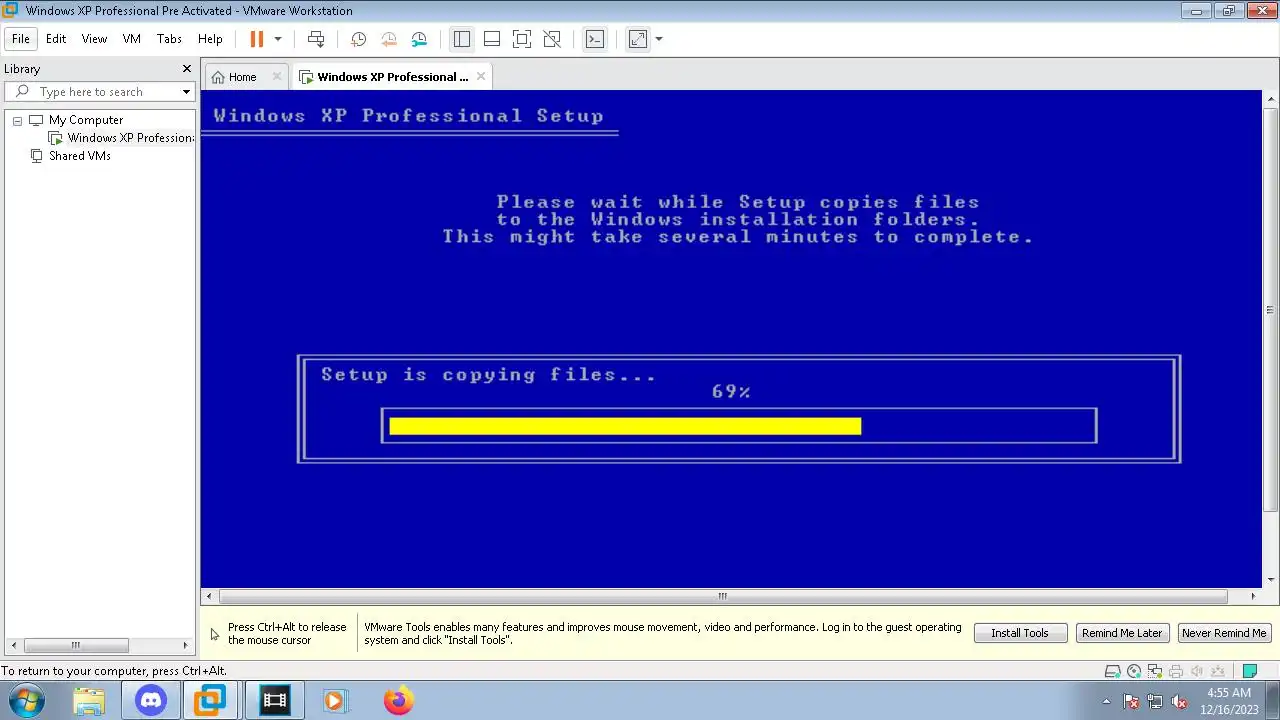The height and width of the screenshot is (720, 1280).
Task: Close the Windows XP Professional tab
Action: [481, 76]
